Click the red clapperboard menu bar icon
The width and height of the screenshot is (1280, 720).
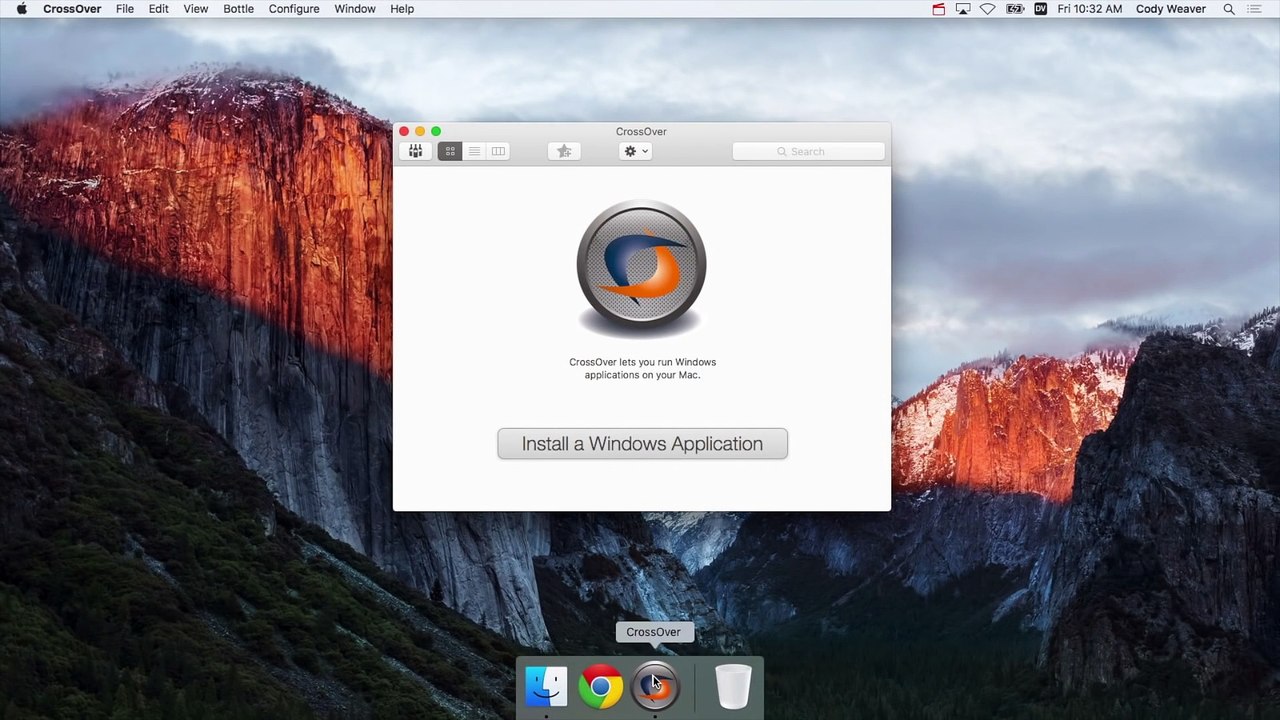coord(938,9)
